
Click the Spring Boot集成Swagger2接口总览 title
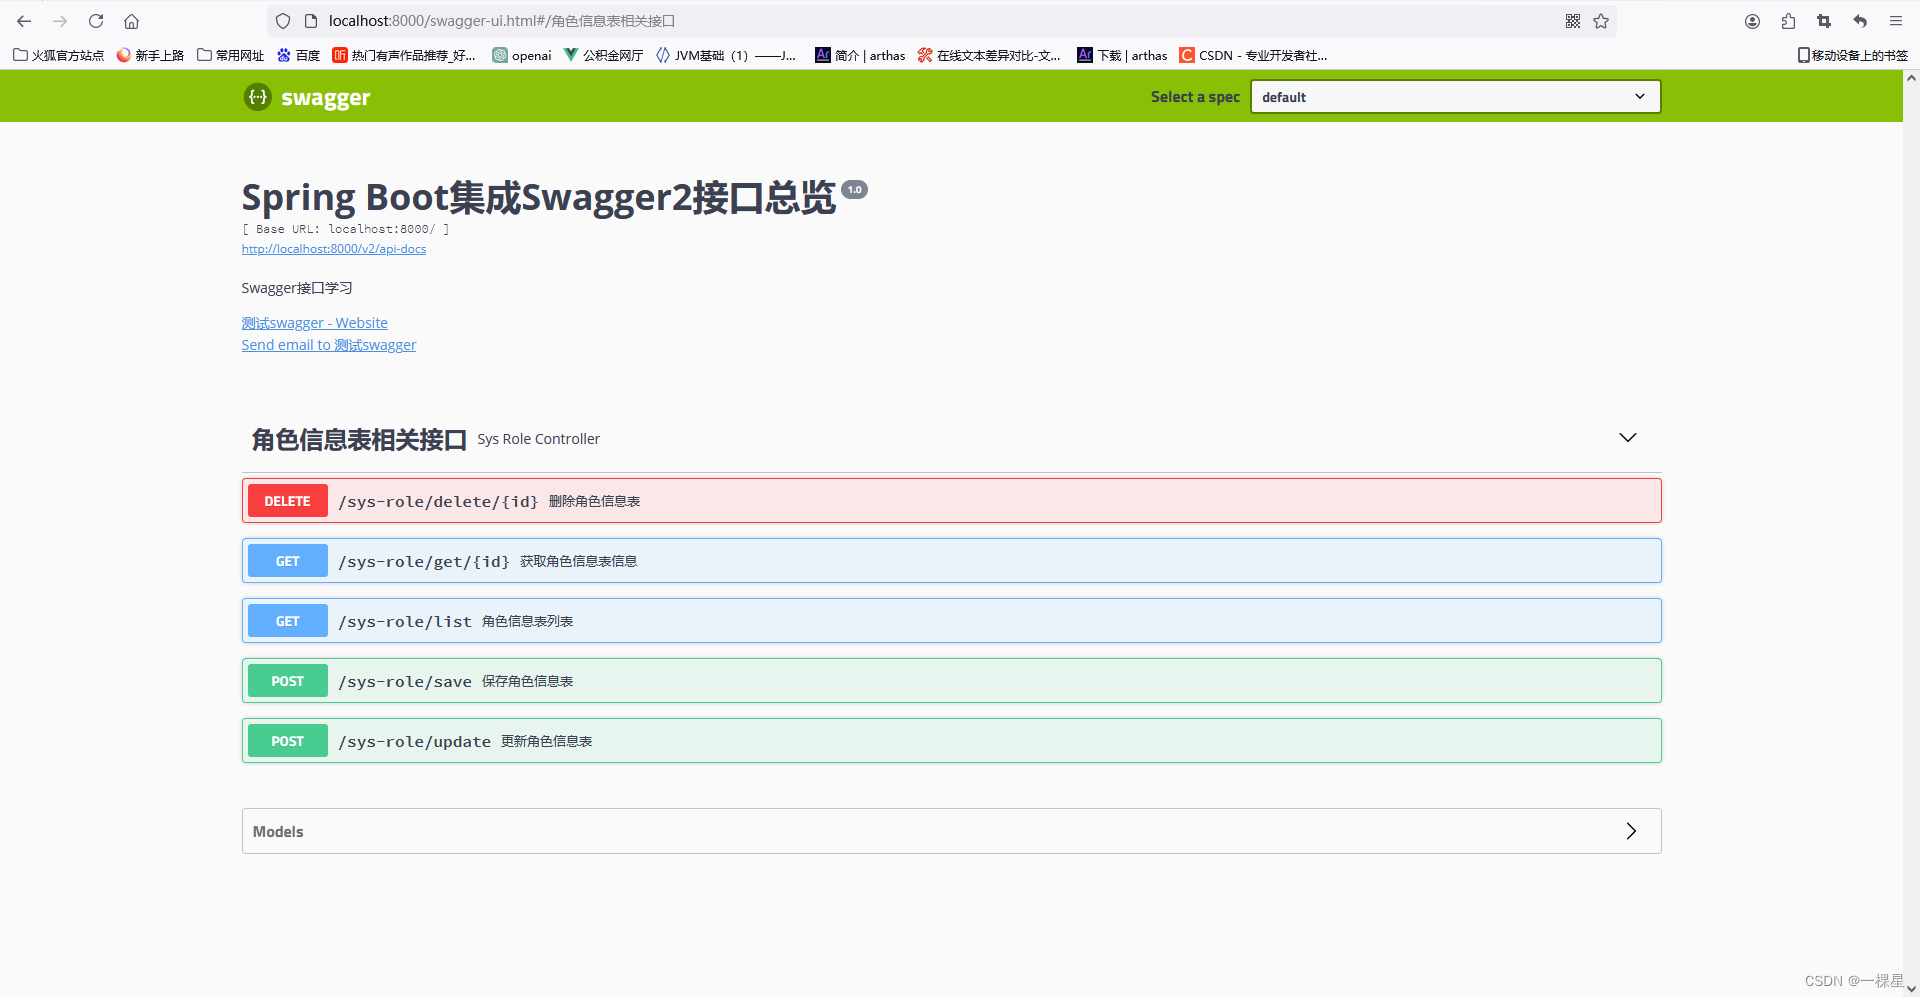(538, 198)
